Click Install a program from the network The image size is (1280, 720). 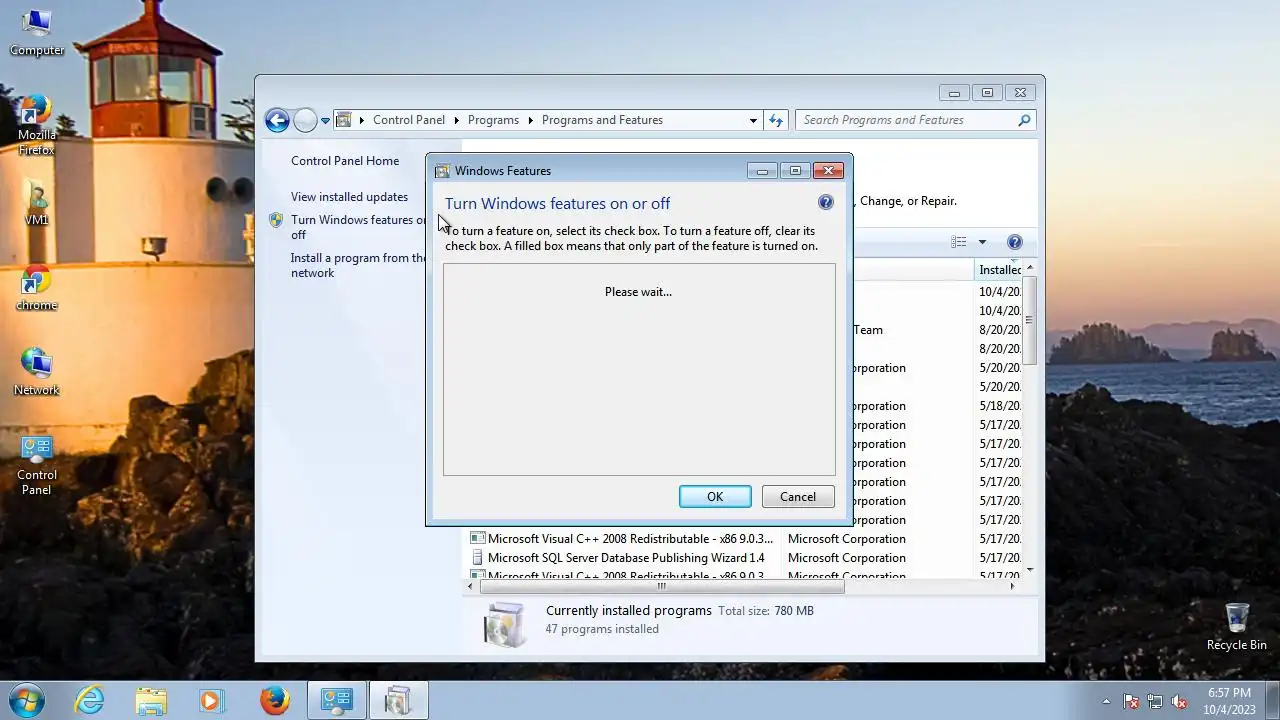357,265
